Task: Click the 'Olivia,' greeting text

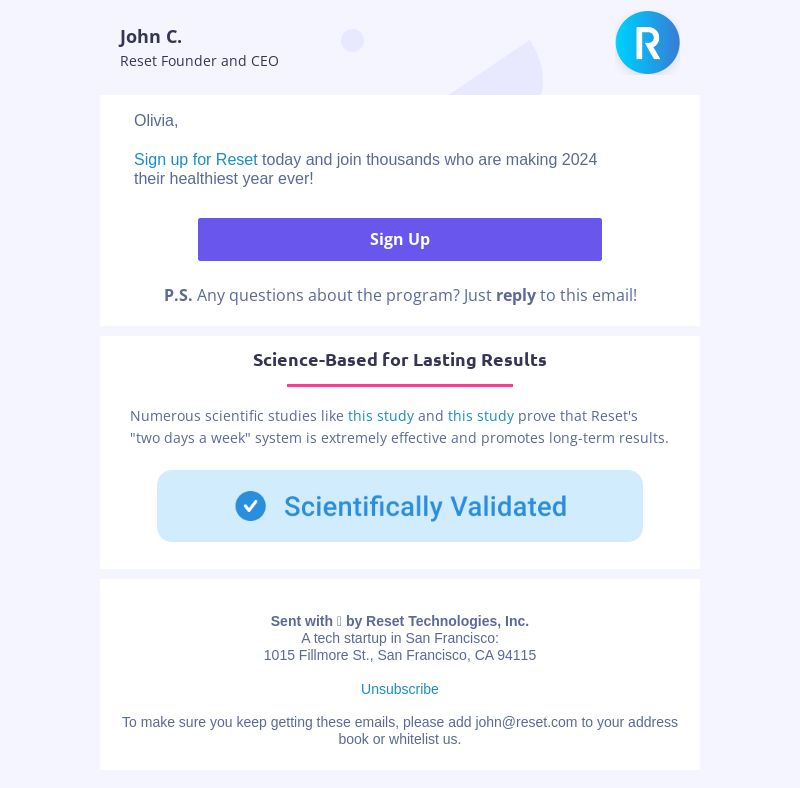Action: (x=156, y=120)
